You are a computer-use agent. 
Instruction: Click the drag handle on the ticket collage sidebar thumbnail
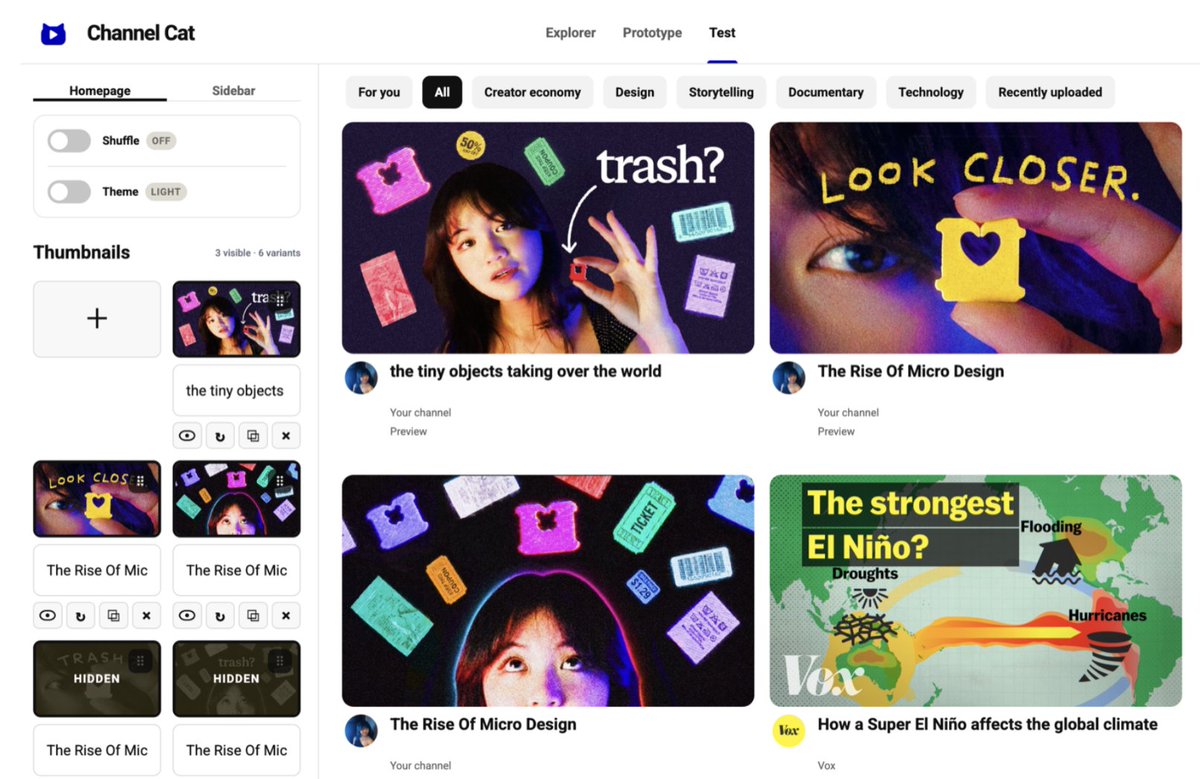(280, 479)
